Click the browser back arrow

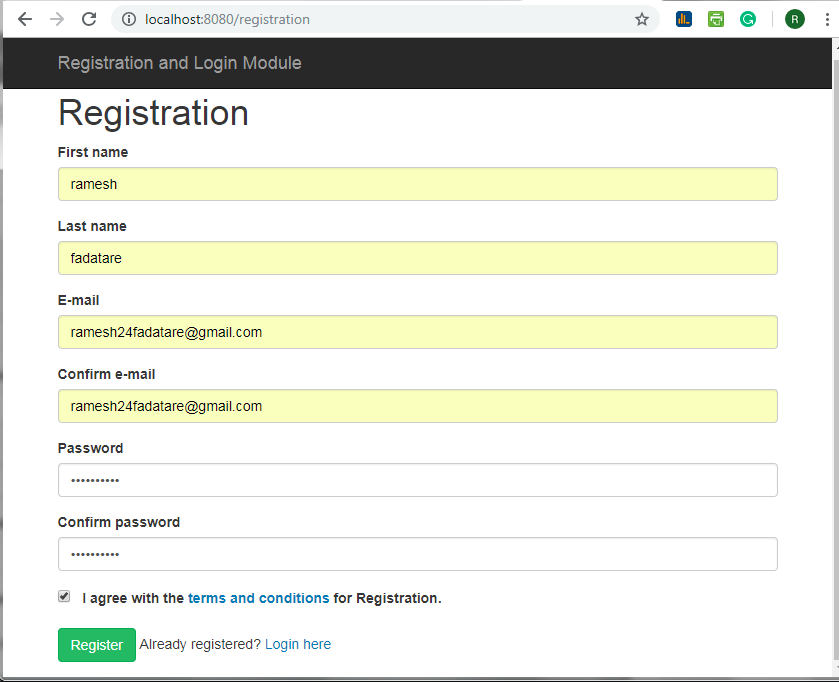[x=25, y=19]
